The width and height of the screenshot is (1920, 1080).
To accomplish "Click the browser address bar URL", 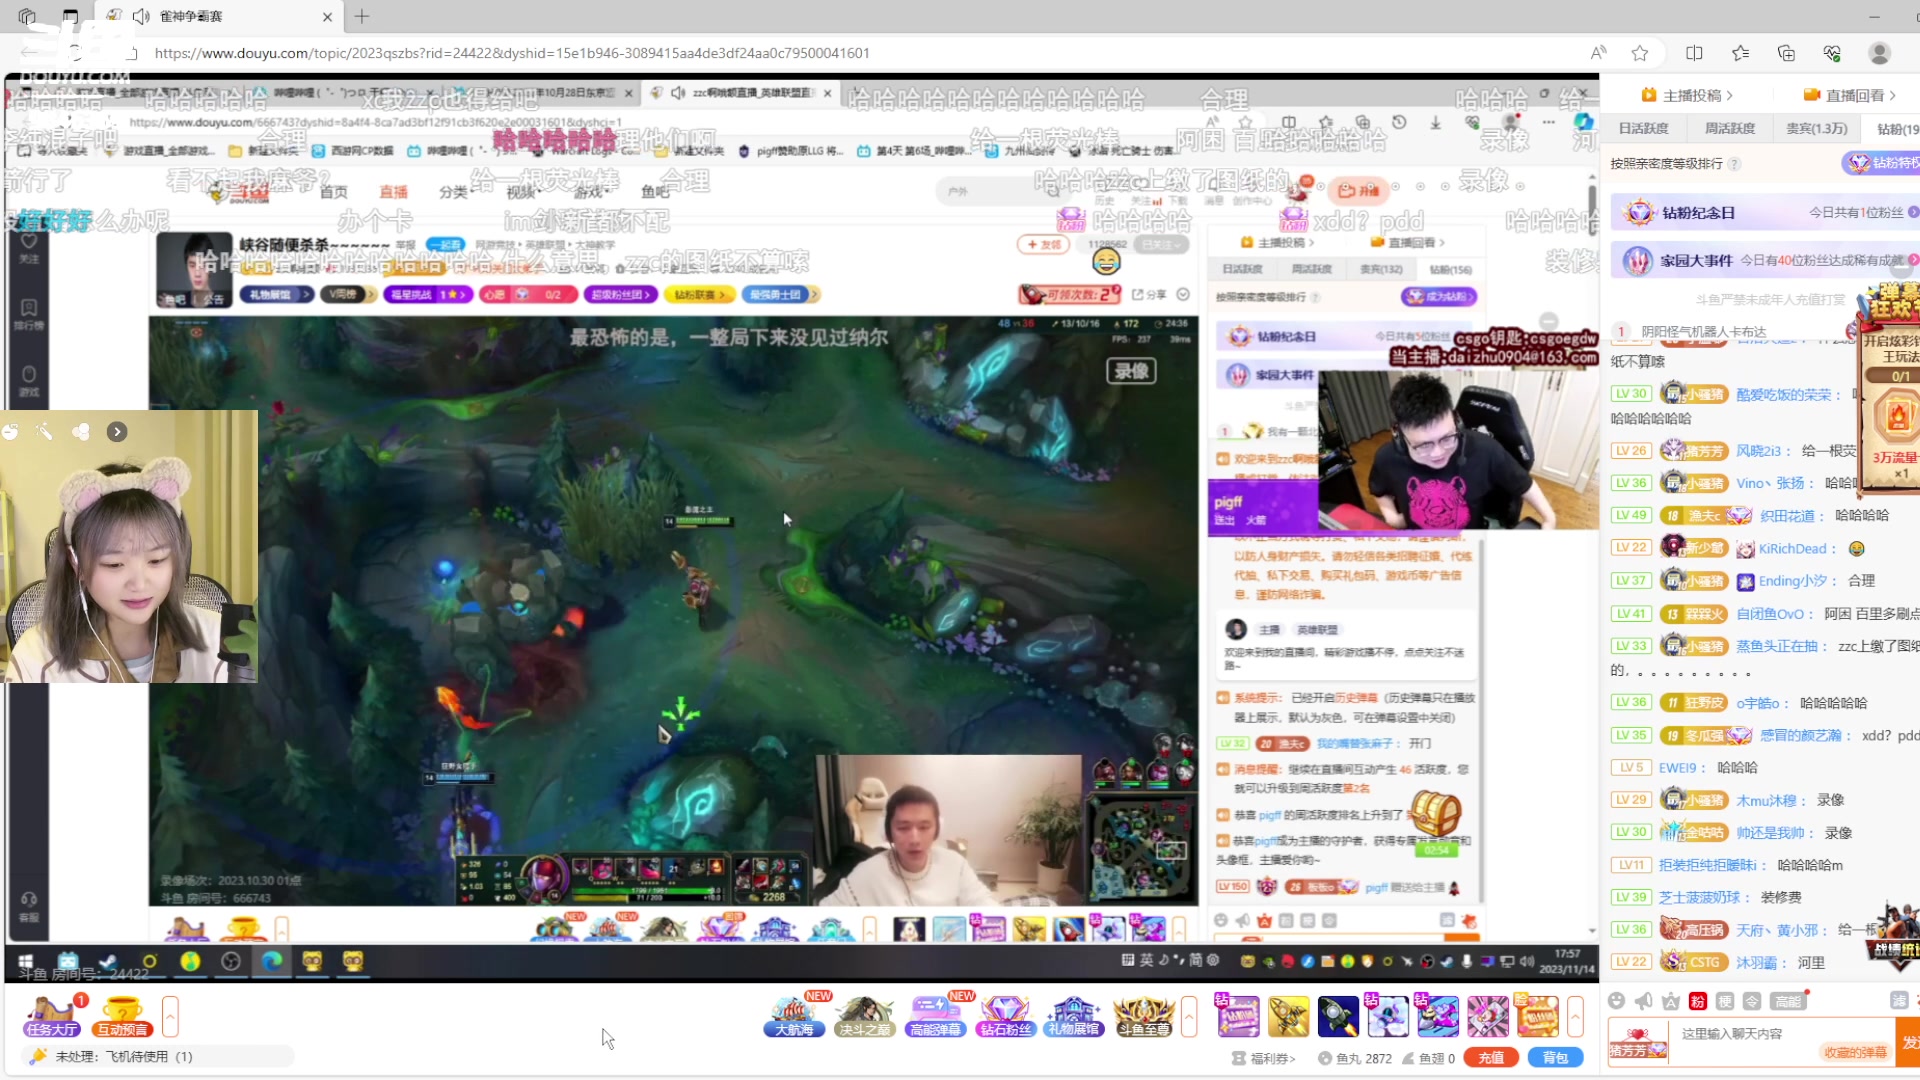I will tap(512, 53).
